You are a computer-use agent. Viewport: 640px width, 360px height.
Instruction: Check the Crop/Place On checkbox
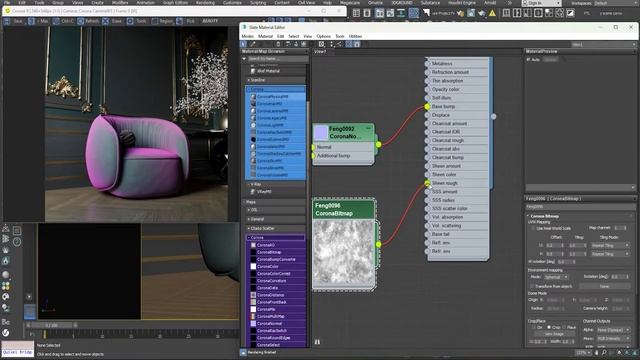click(533, 327)
